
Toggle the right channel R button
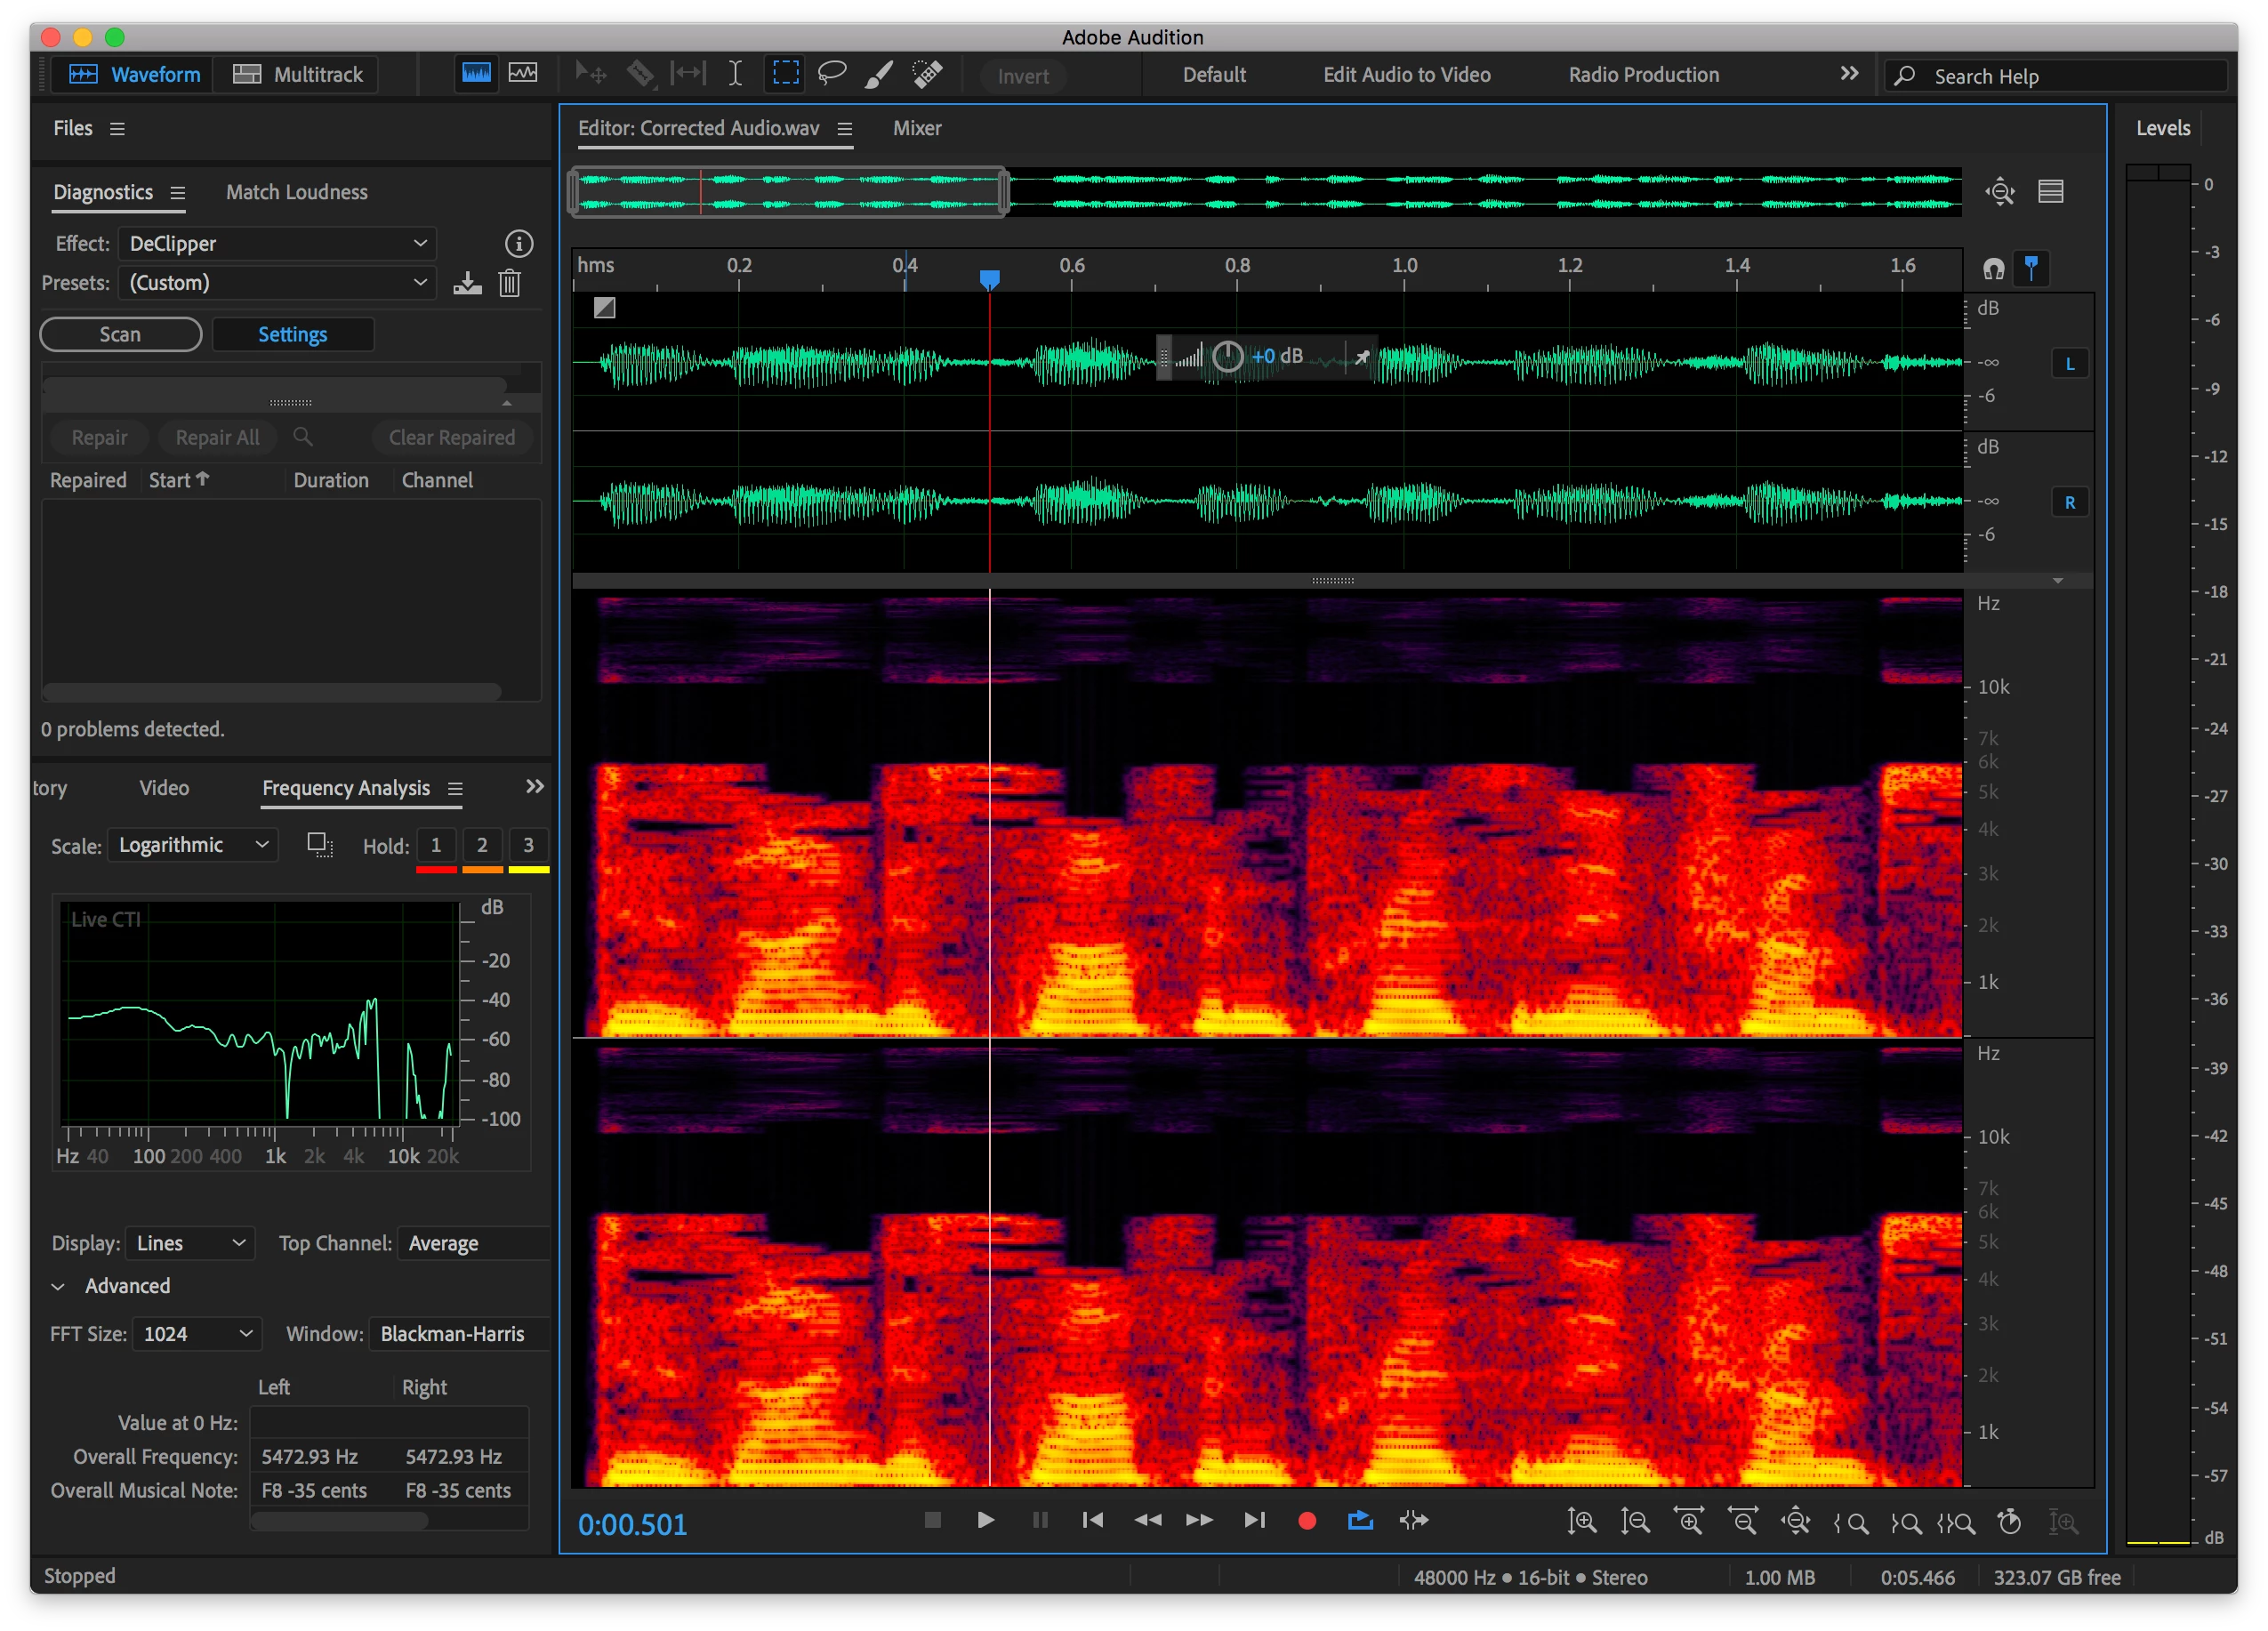coord(2069,503)
